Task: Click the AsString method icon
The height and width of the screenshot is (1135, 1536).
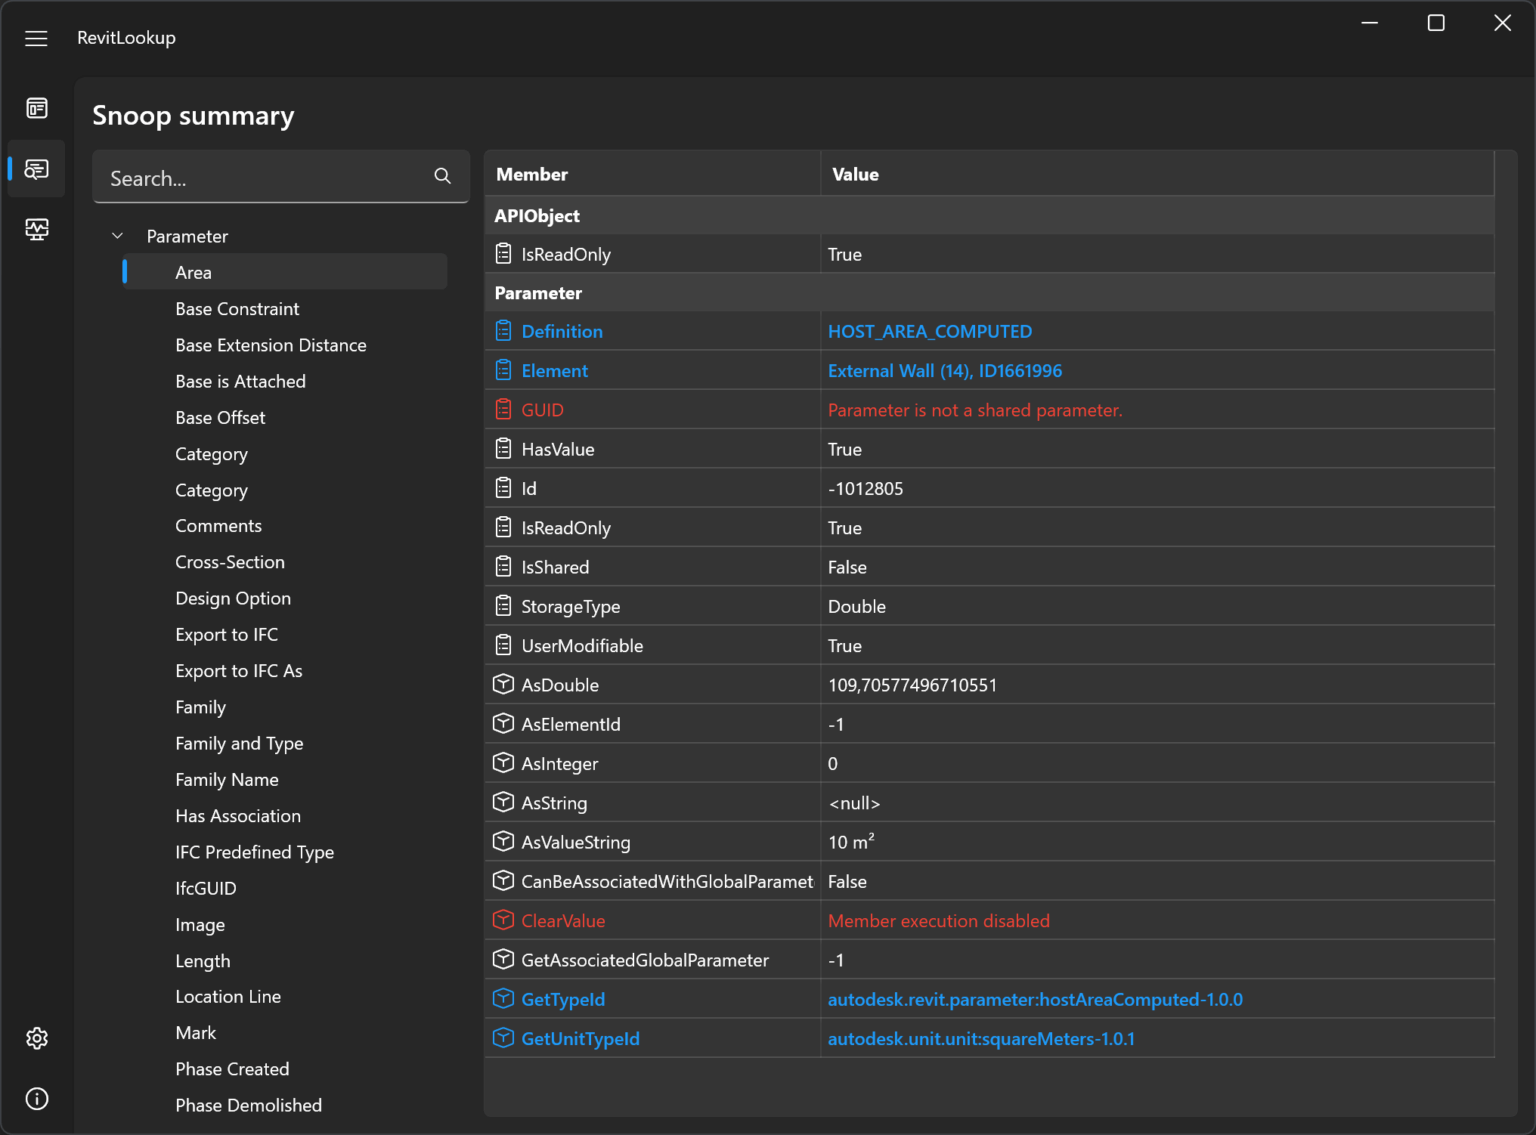Action: point(504,802)
